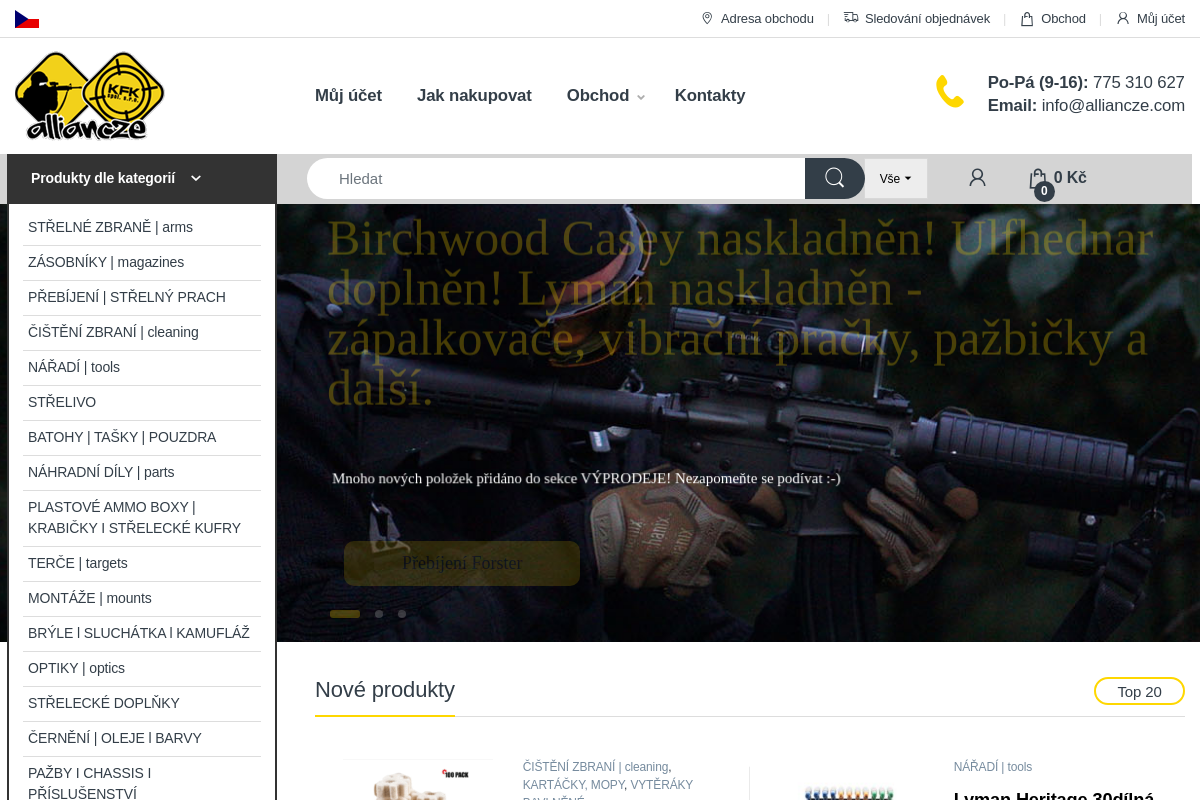Click the user account icon beside the cart
This screenshot has width=1200, height=800.
(976, 177)
